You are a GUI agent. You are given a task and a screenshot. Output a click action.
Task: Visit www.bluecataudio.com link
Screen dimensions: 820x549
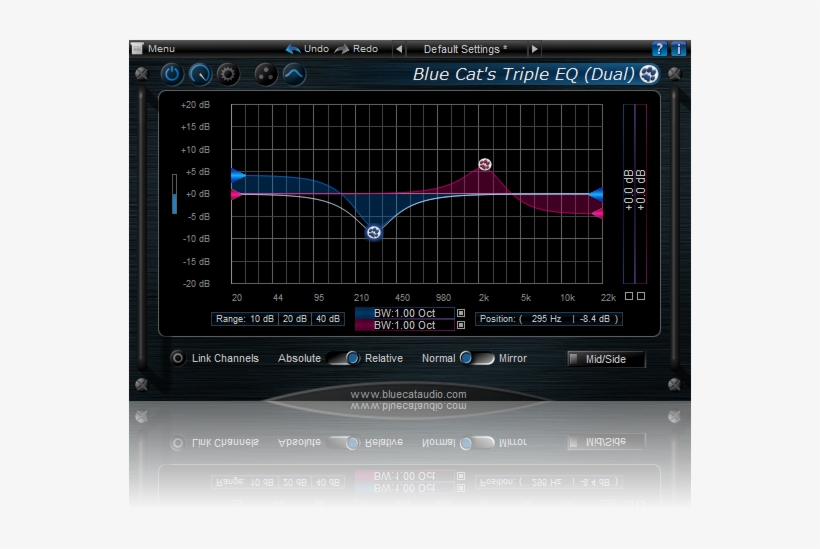[x=408, y=394]
